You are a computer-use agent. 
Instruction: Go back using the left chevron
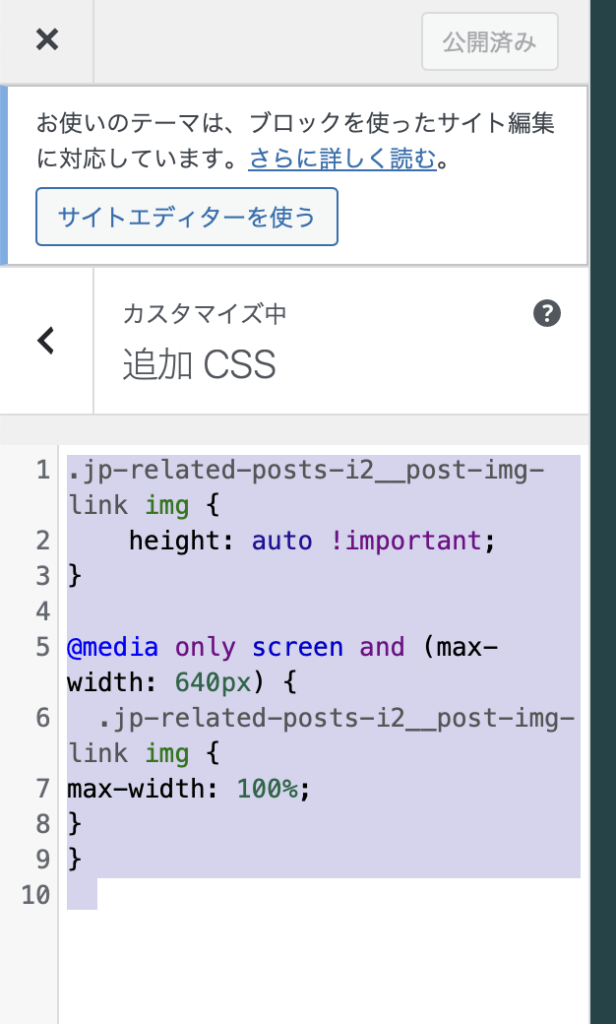[46, 341]
